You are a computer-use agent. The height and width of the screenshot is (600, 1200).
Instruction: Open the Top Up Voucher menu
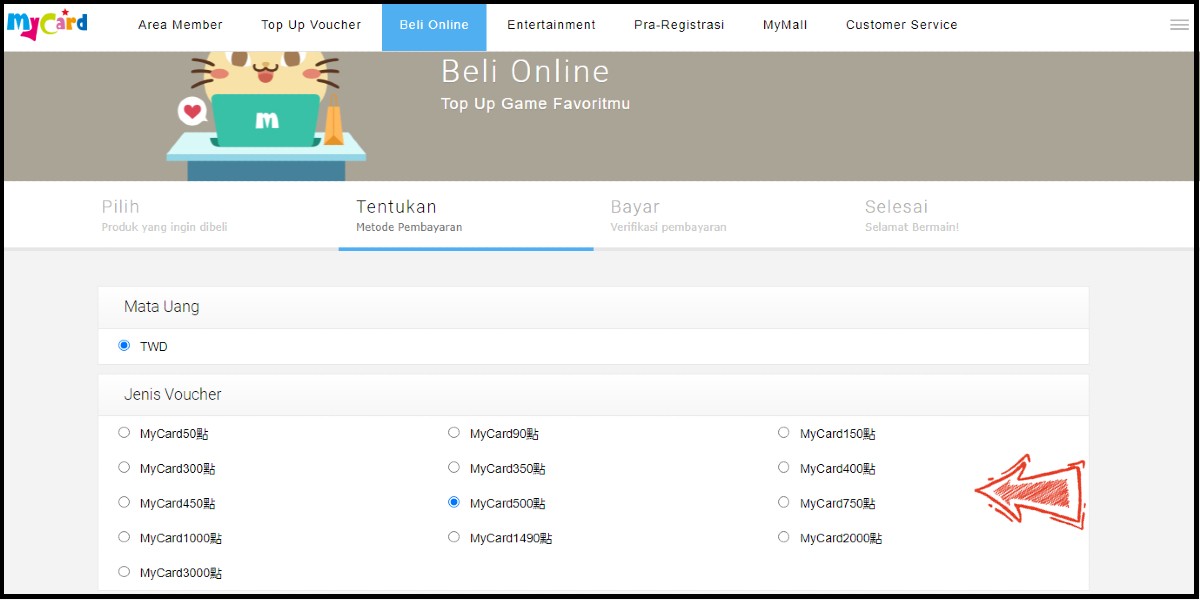[311, 25]
